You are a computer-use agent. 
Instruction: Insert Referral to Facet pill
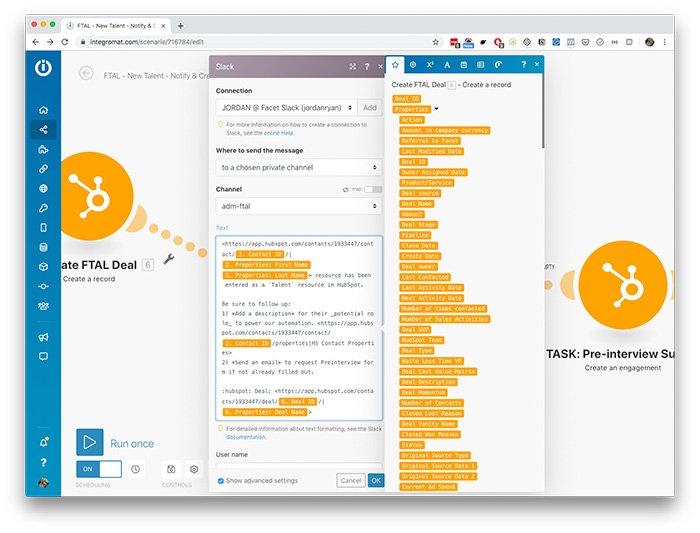point(430,141)
